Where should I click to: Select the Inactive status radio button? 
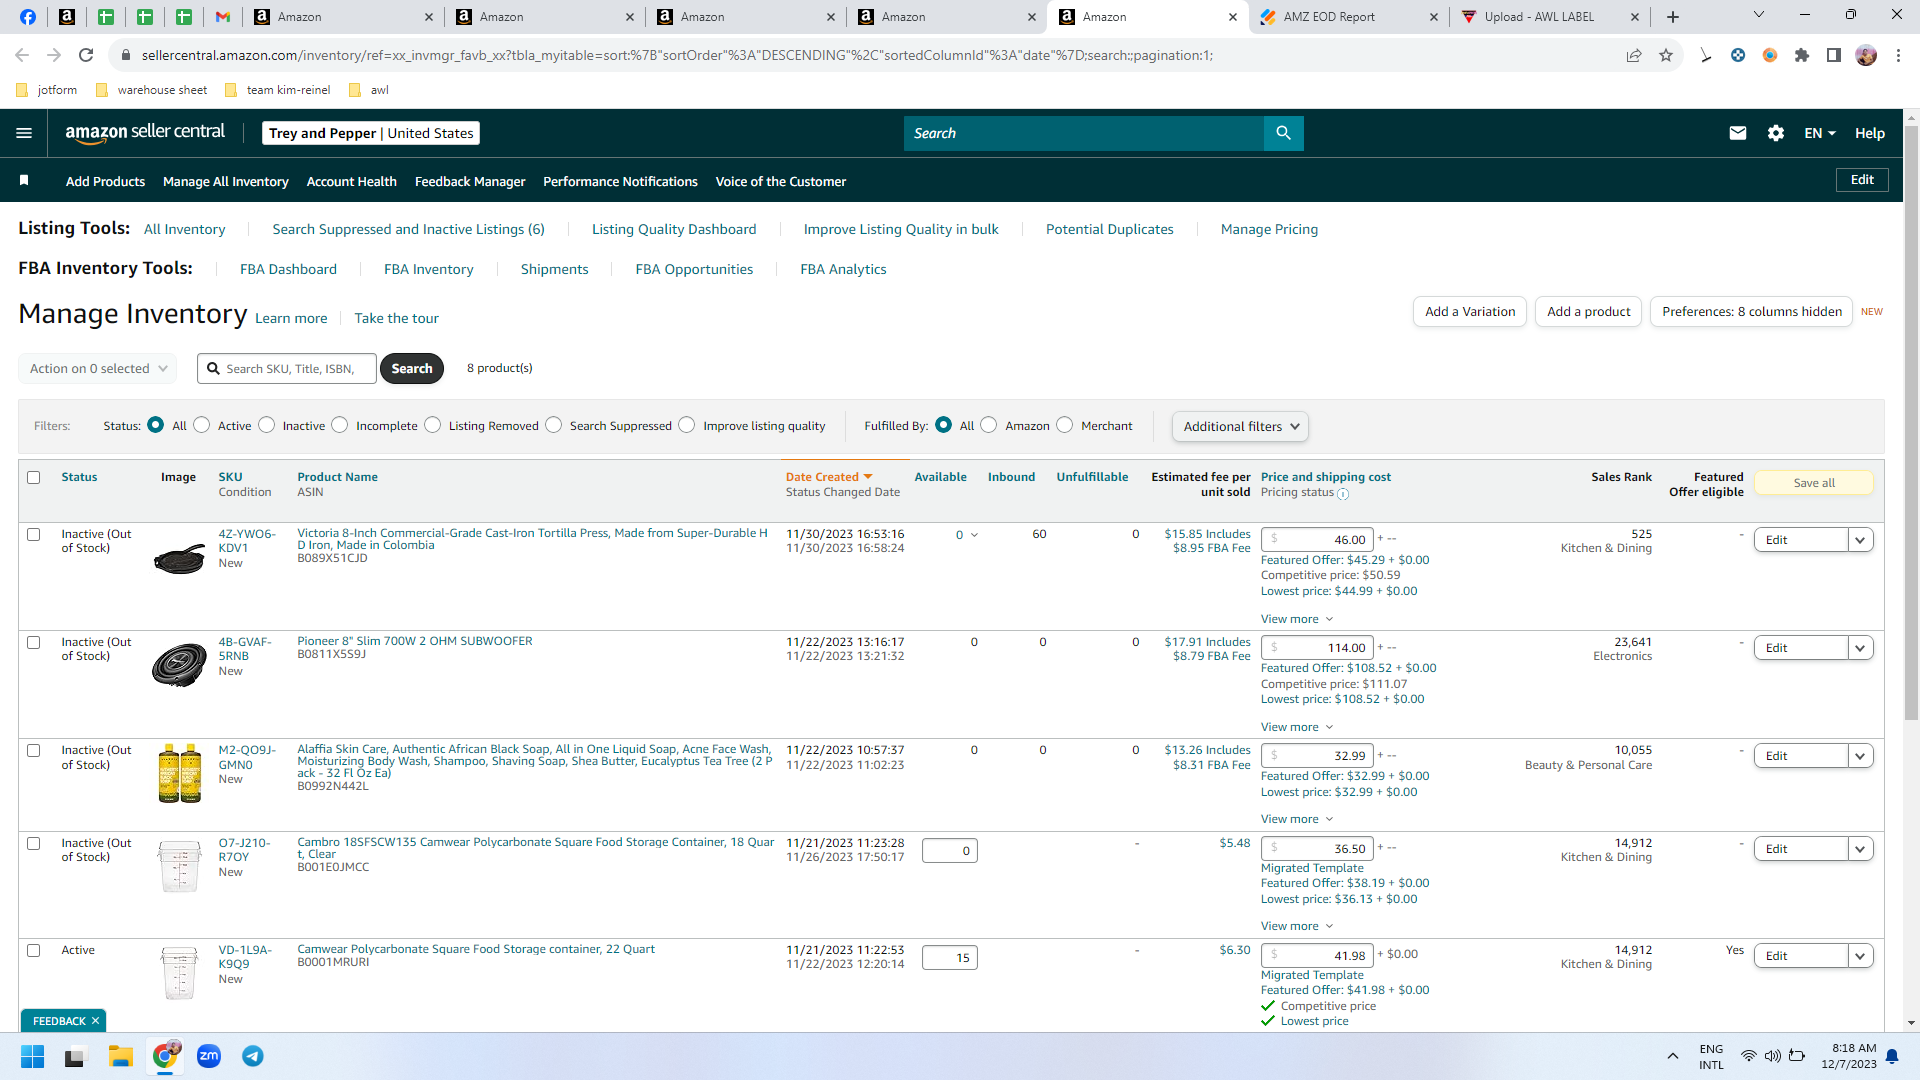pos(266,425)
